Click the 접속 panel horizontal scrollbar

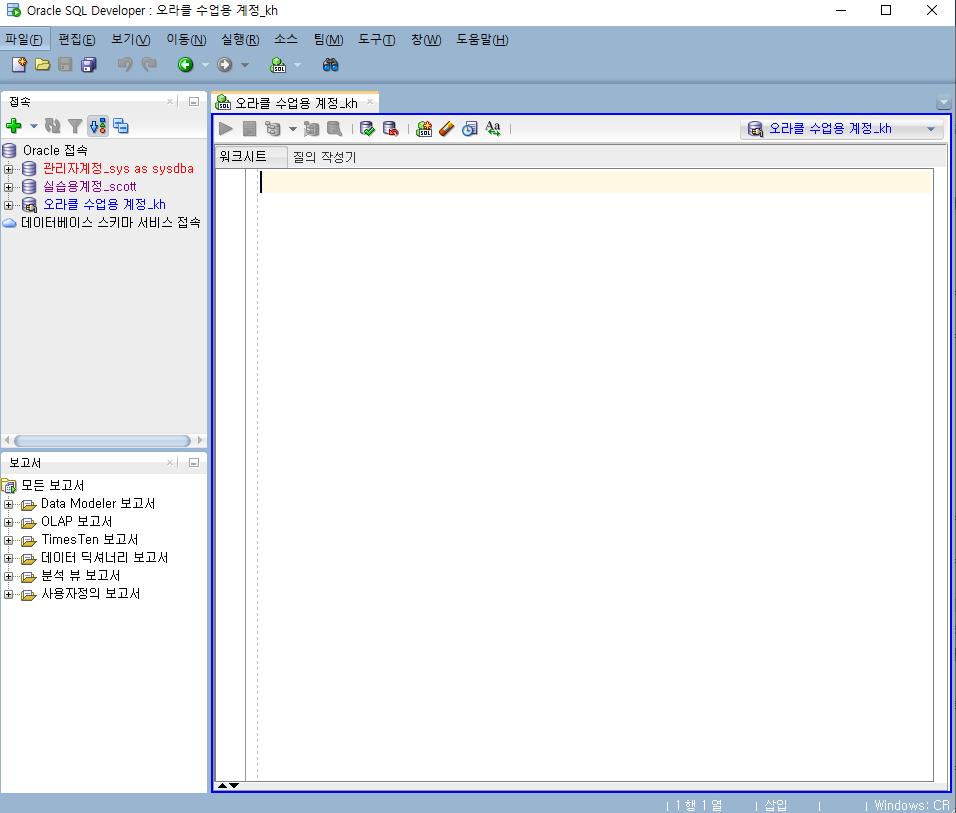[x=102, y=440]
